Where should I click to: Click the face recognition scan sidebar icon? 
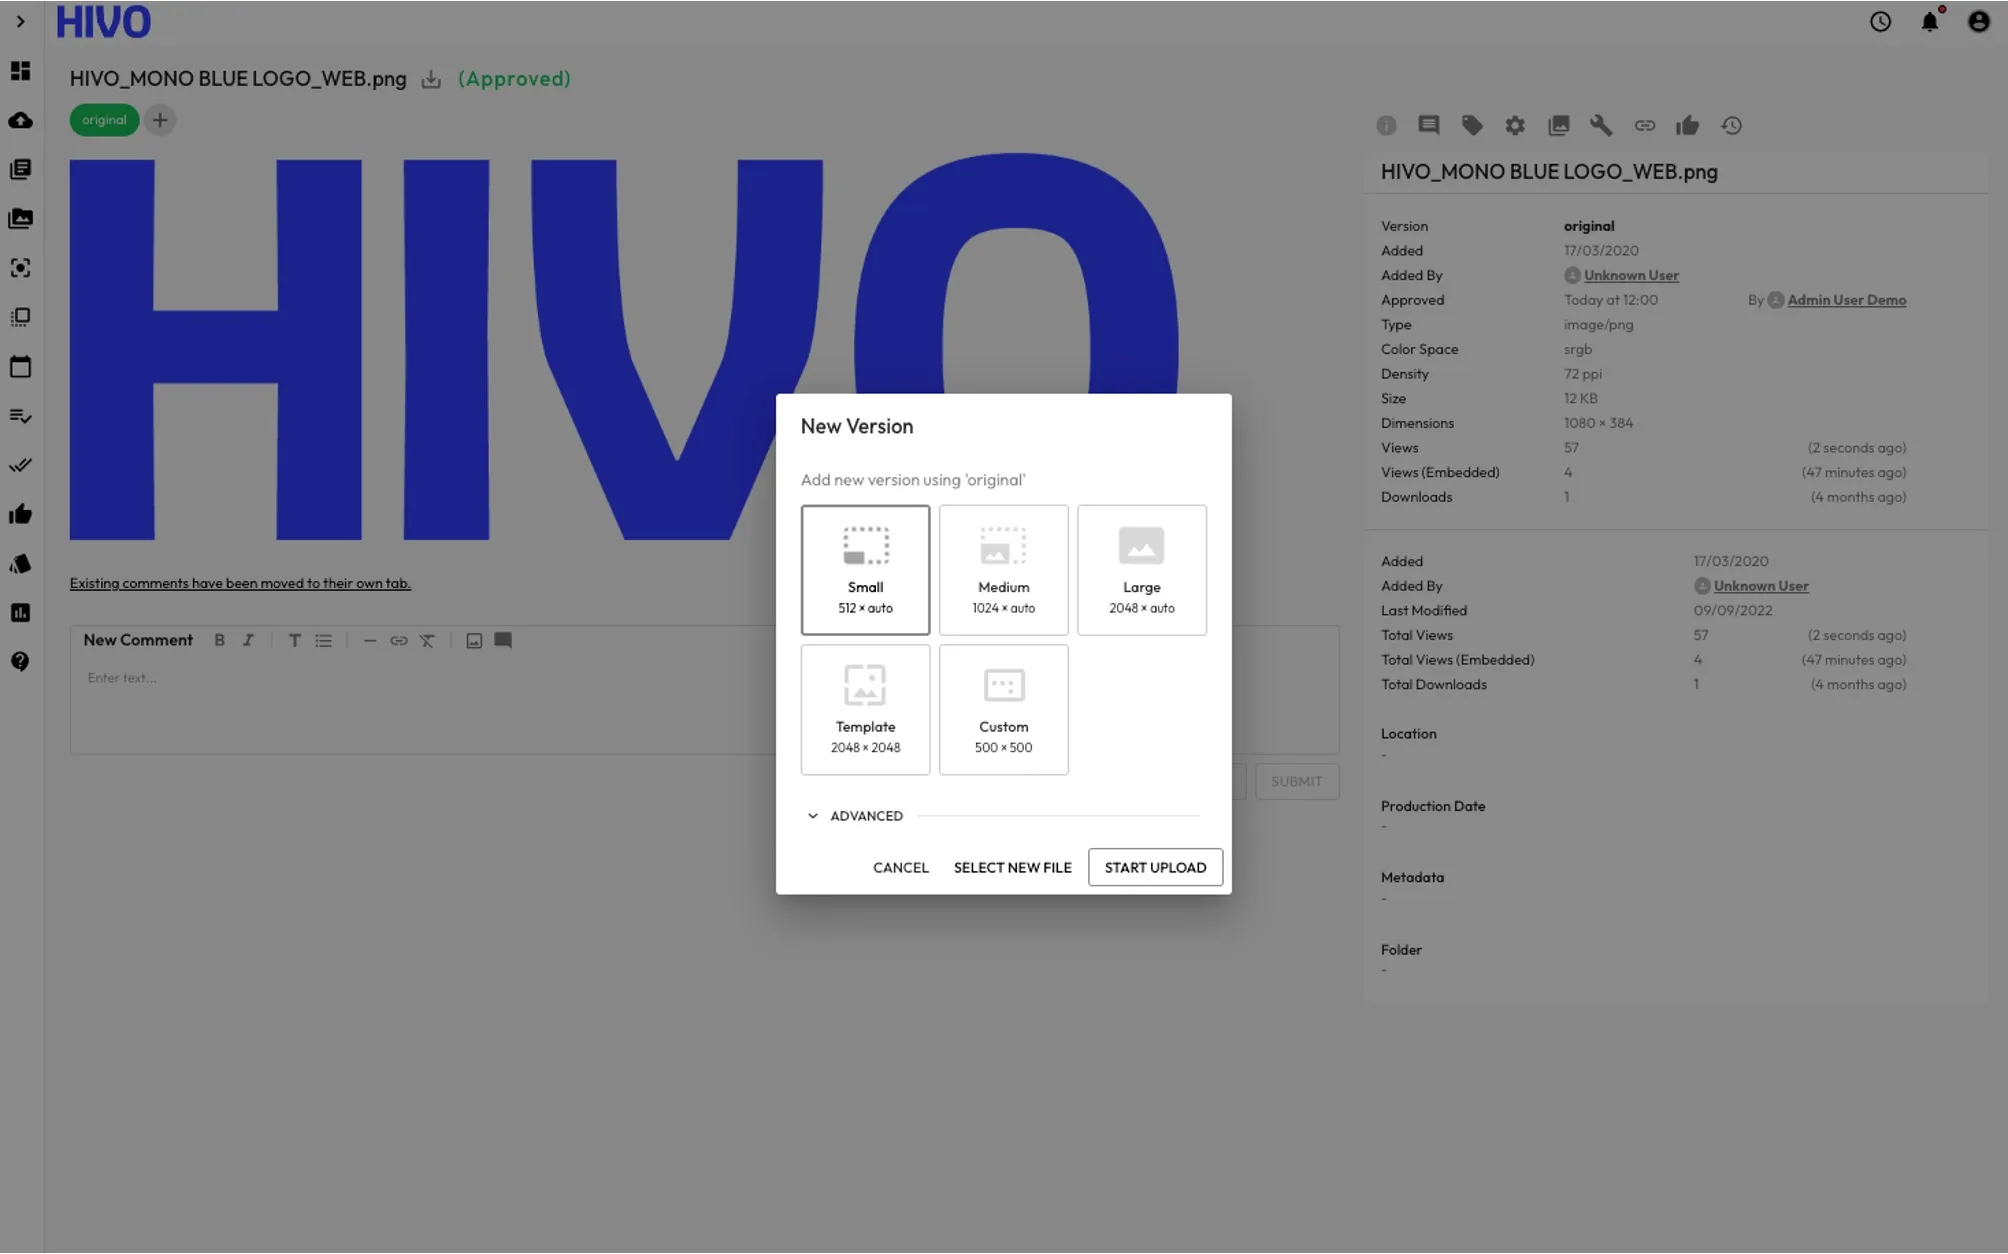pyautogui.click(x=20, y=268)
